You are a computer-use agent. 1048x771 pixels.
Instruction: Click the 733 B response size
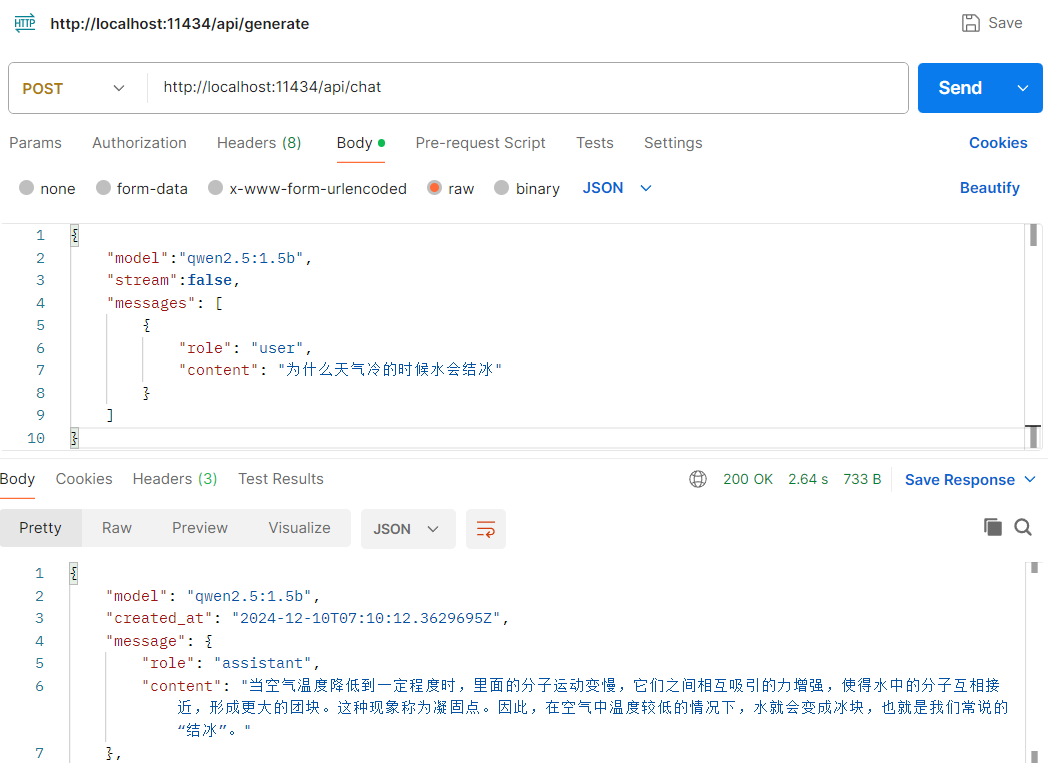point(862,479)
